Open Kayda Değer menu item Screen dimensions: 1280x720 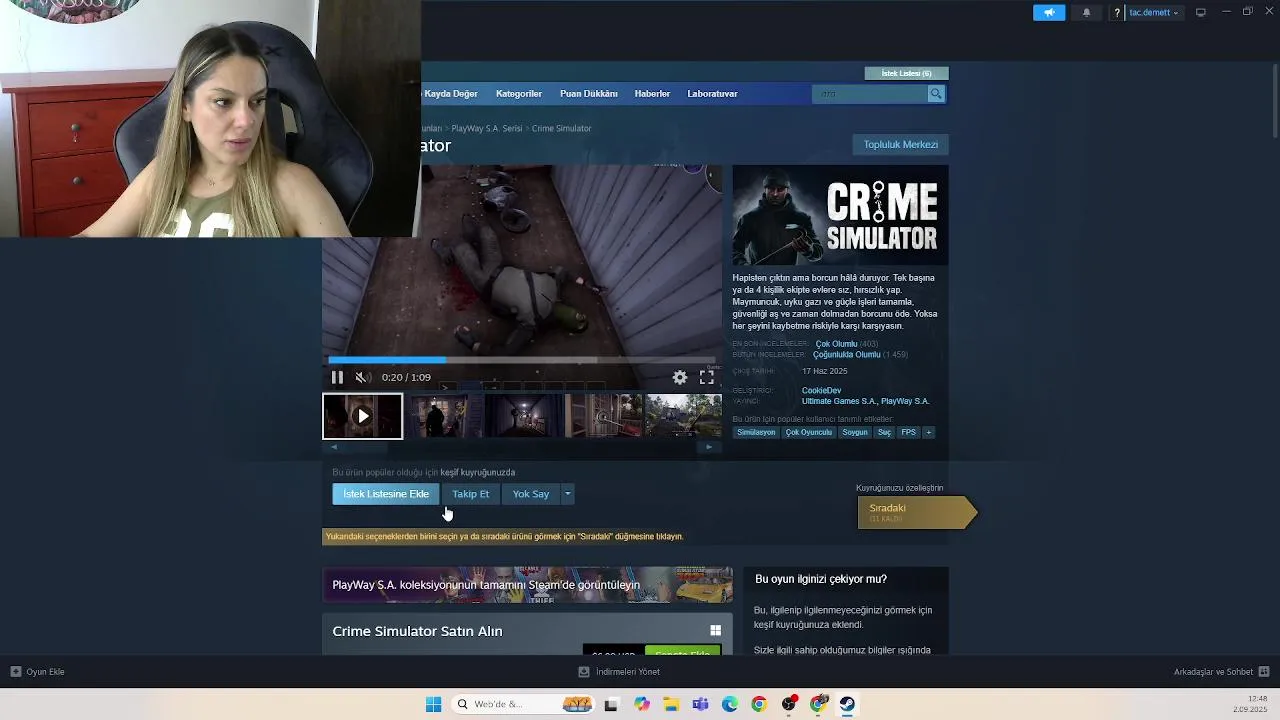click(450, 94)
